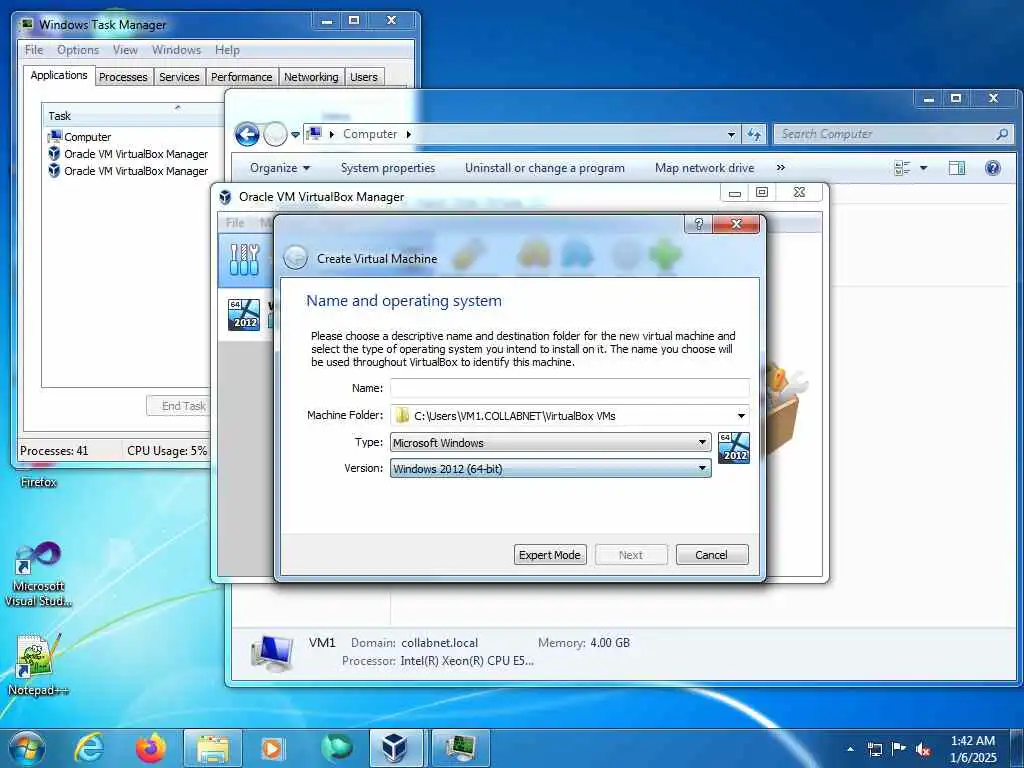Expand the explorer address bar history dropdown
Image resolution: width=1024 pixels, height=768 pixels.
tap(731, 135)
